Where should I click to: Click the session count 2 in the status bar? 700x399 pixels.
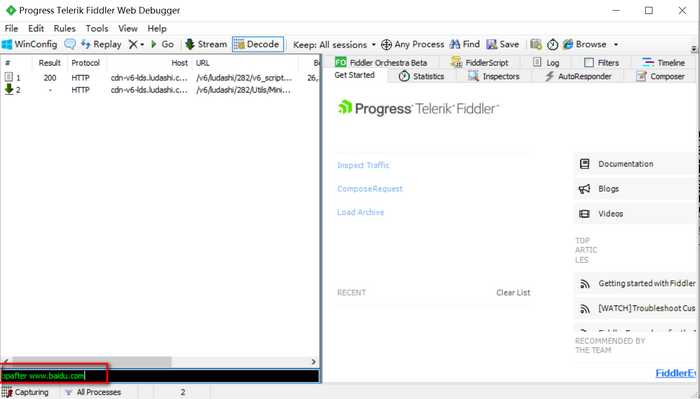tap(183, 392)
